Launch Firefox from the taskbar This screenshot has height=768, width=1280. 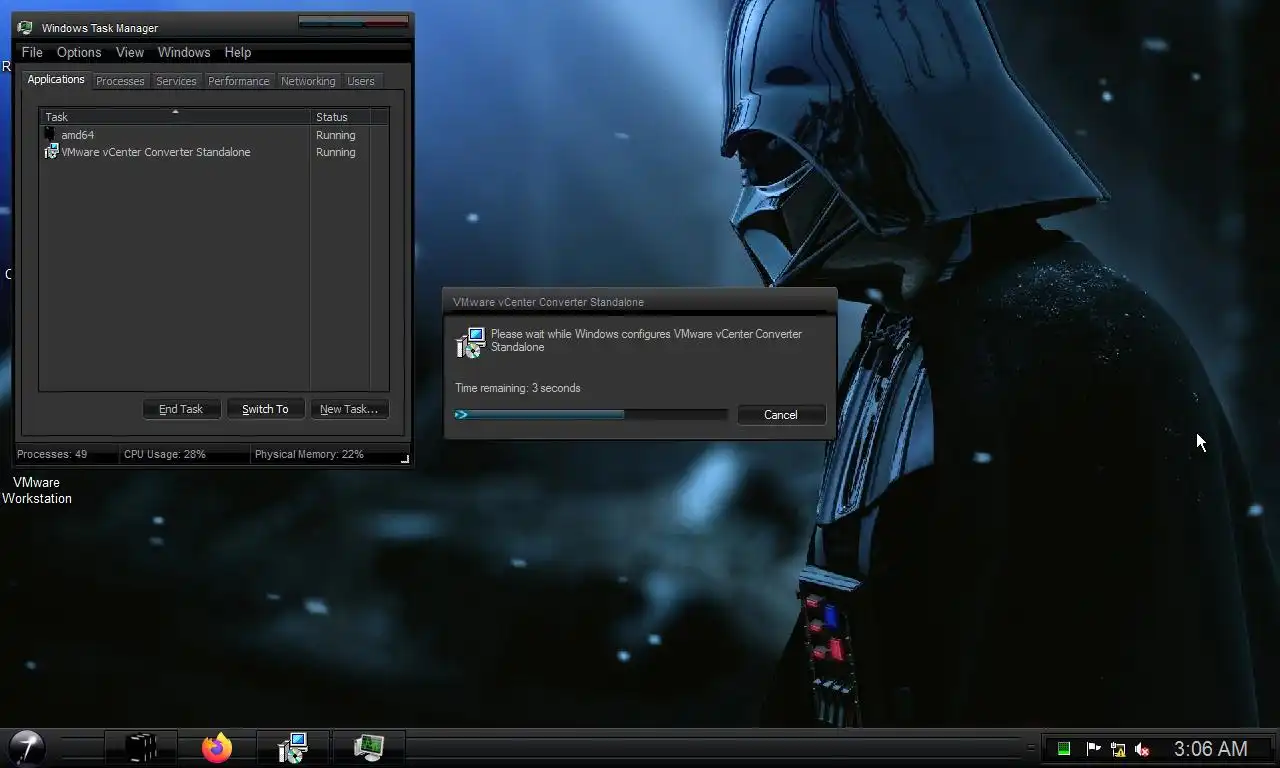tap(217, 747)
